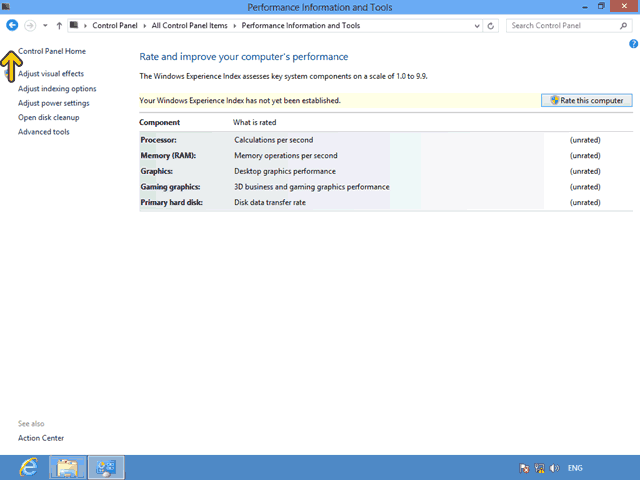The width and height of the screenshot is (640, 480).
Task: Click '3D business and gaming graphics performance' text
Action: tap(312, 187)
